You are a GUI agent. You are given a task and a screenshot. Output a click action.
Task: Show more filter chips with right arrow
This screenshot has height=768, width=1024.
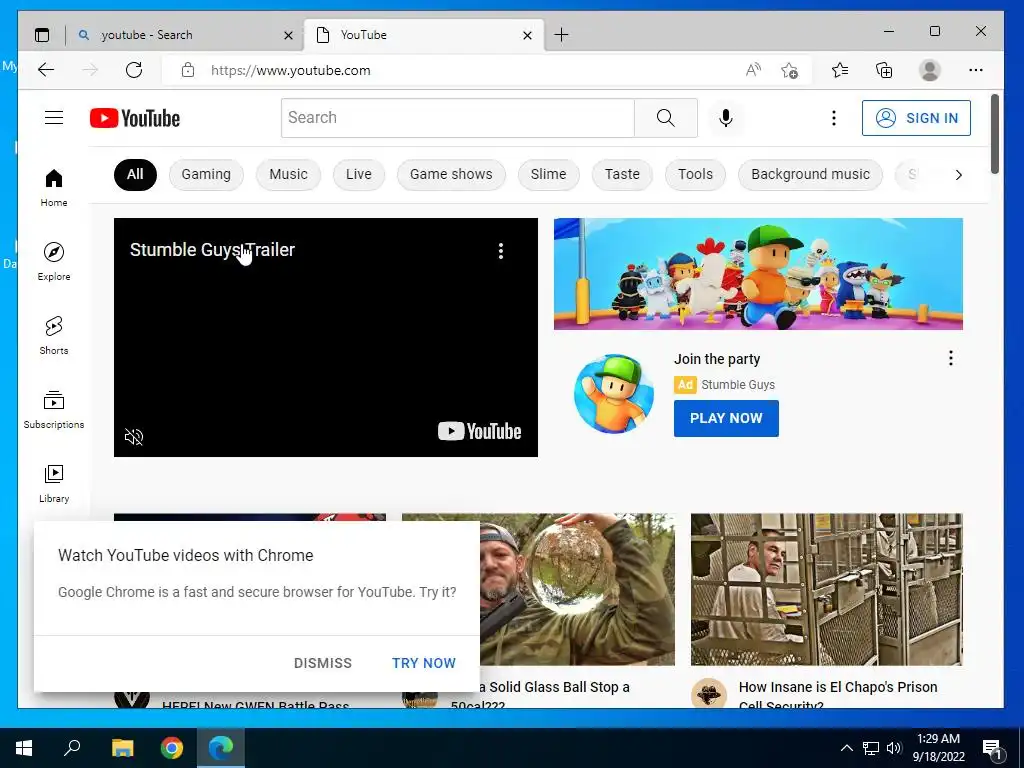coord(958,175)
